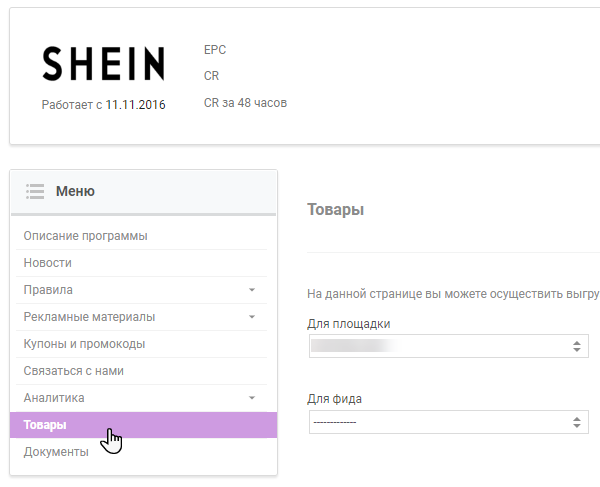The width and height of the screenshot is (600, 487).
Task: Click the Товары page heading
Action: [x=335, y=210]
